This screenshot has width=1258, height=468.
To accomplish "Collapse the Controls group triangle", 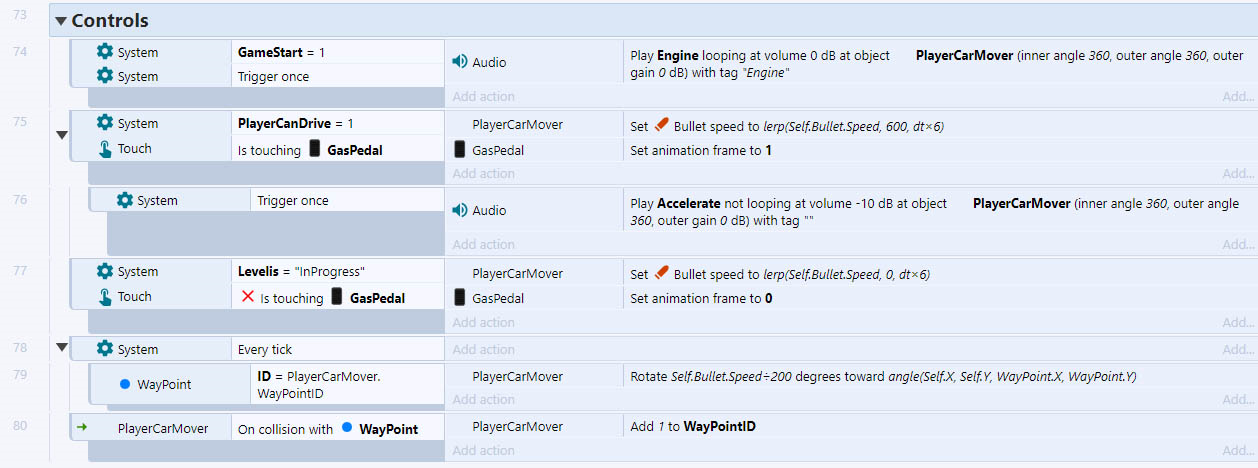I will 61,21.
